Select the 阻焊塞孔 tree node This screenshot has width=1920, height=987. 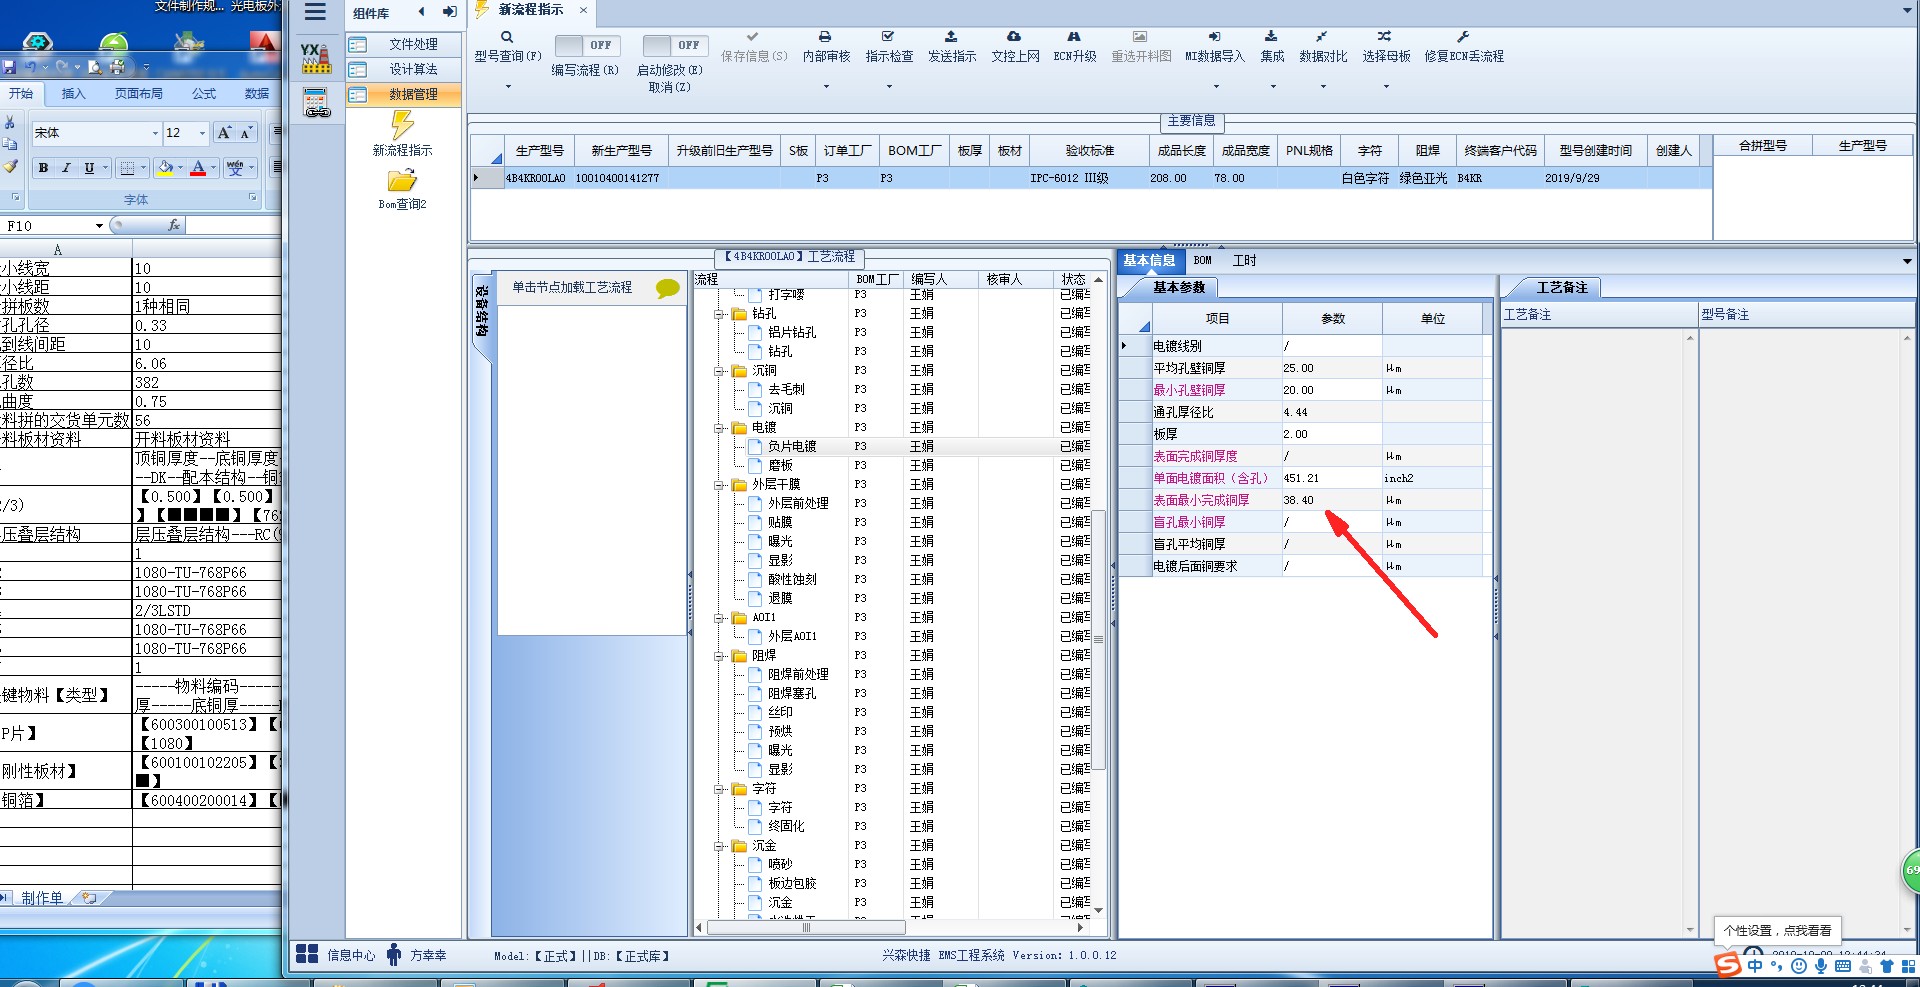tap(792, 694)
